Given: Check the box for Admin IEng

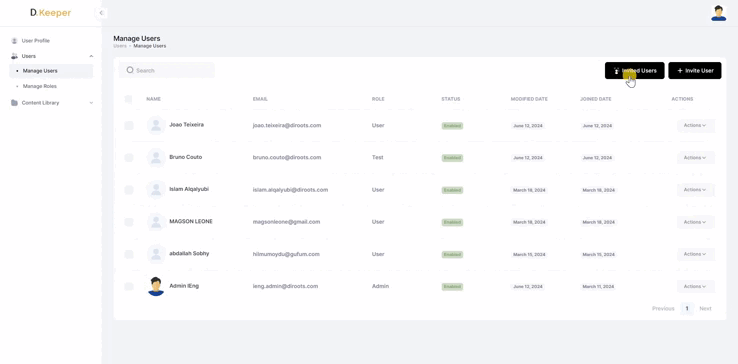Looking at the screenshot, I should 128,286.
